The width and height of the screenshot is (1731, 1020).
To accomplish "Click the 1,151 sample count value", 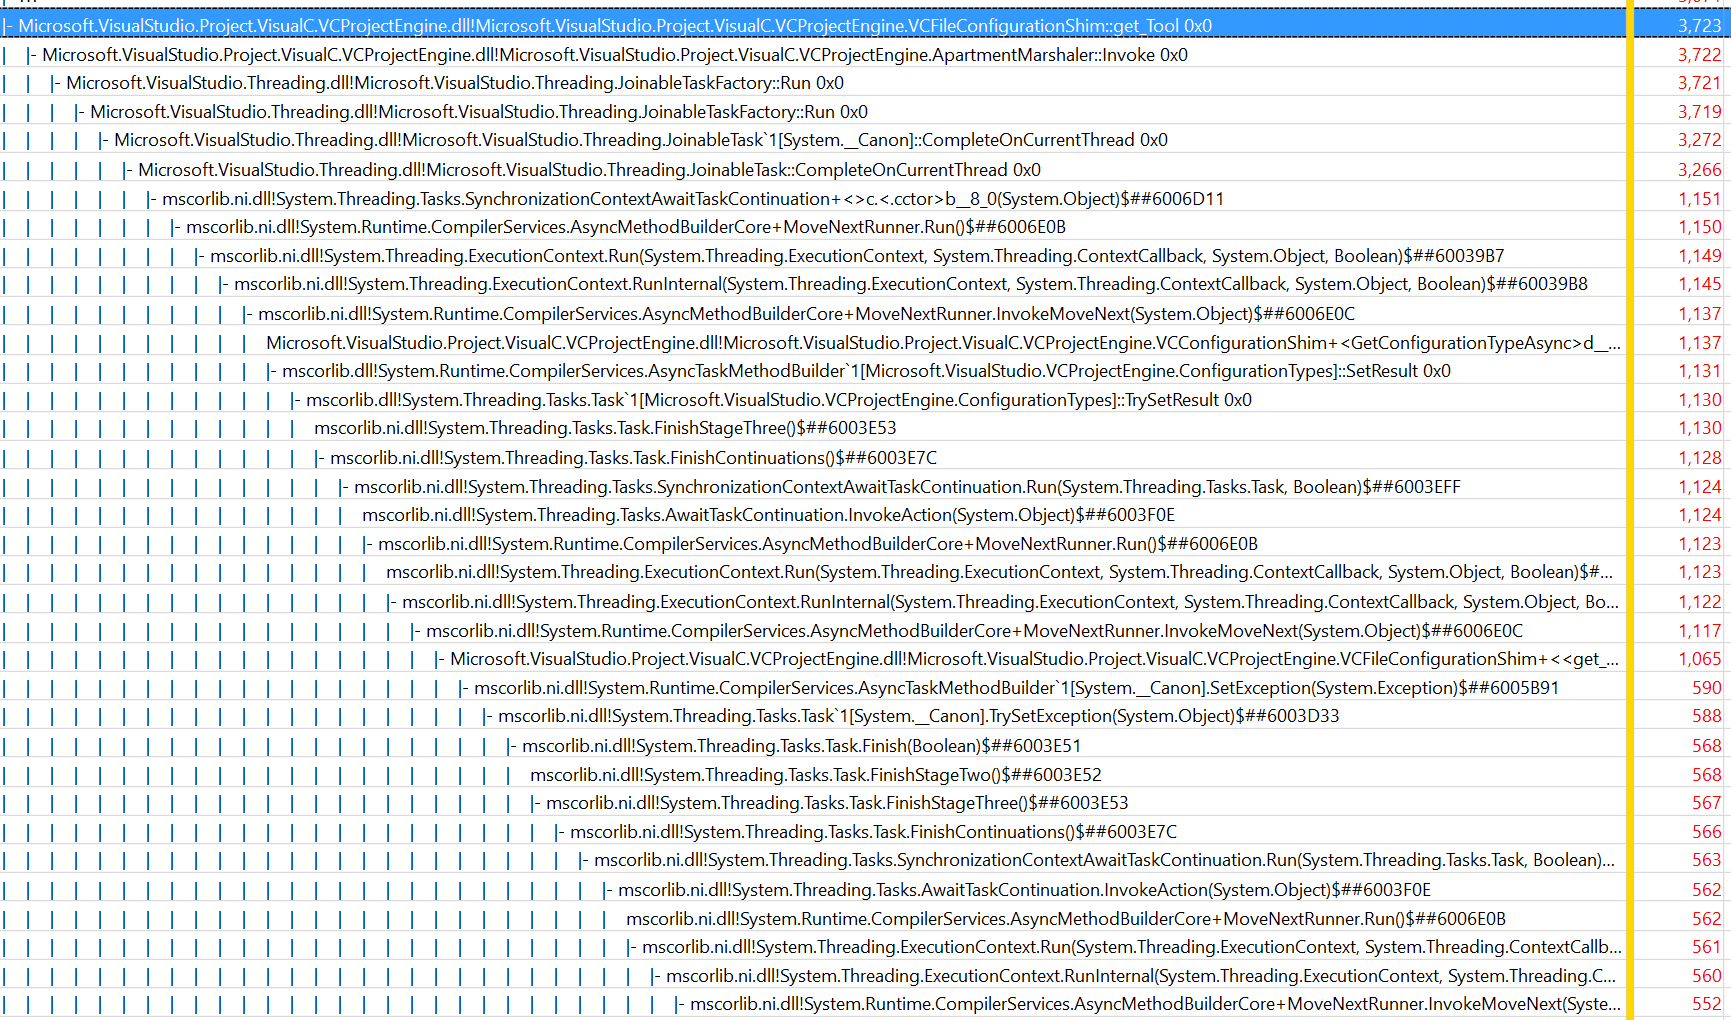I will tap(1700, 199).
